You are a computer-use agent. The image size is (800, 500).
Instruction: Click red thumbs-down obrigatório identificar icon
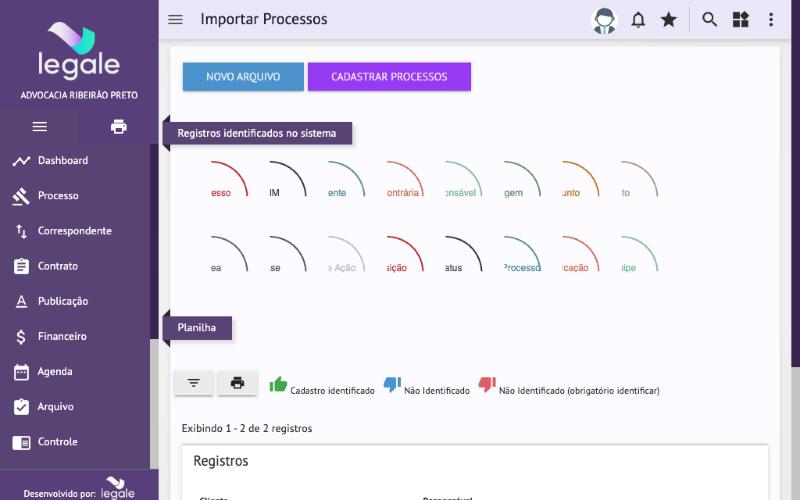pyautogui.click(x=487, y=384)
